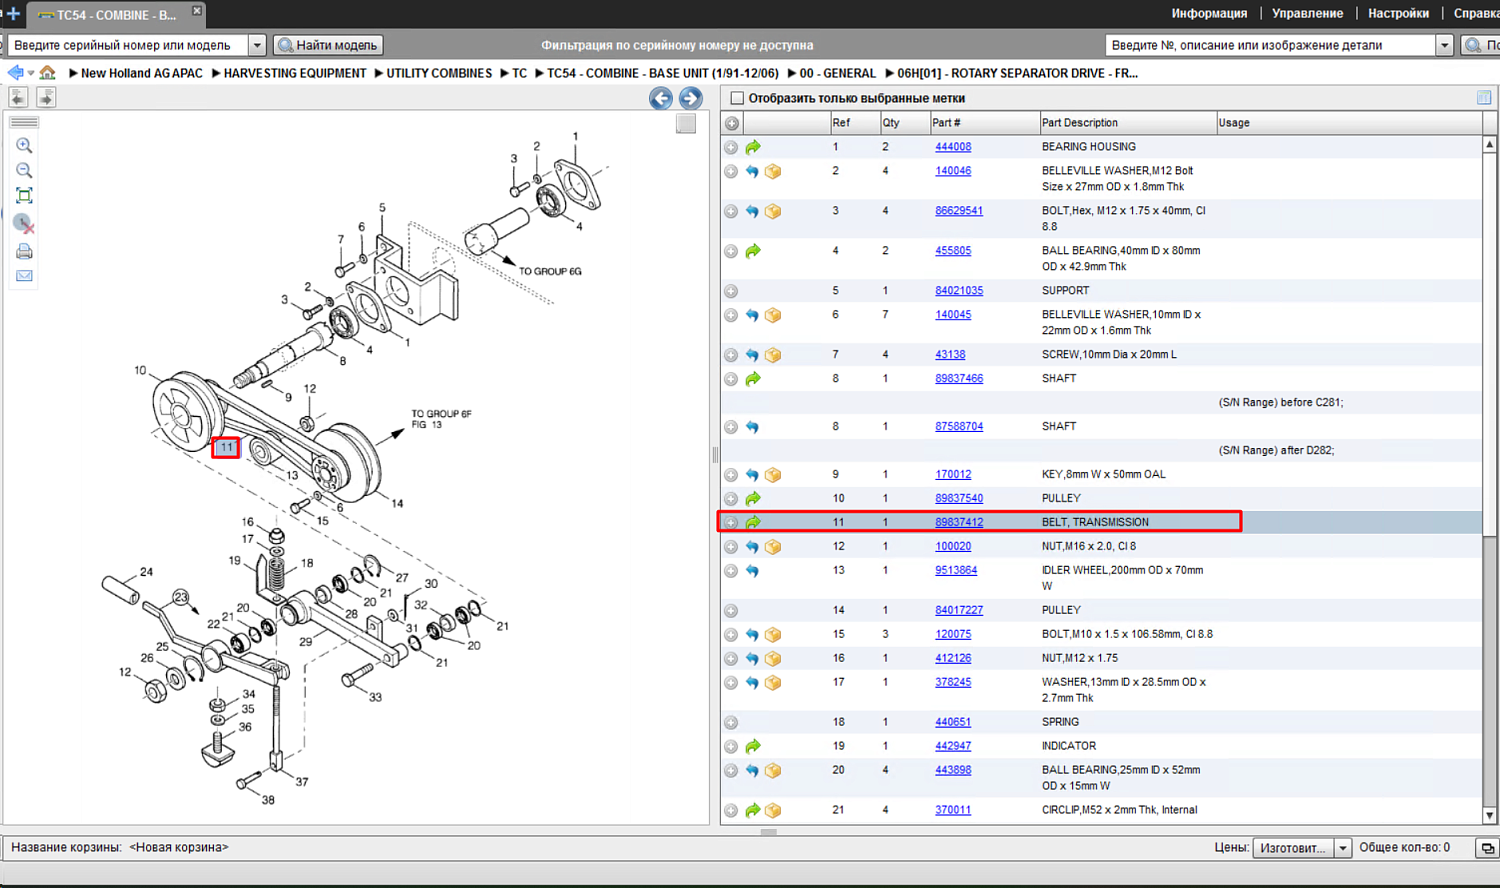The image size is (1500, 888).
Task: Expand the UTILITY COMBINES breadcrumb
Action: [x=379, y=73]
